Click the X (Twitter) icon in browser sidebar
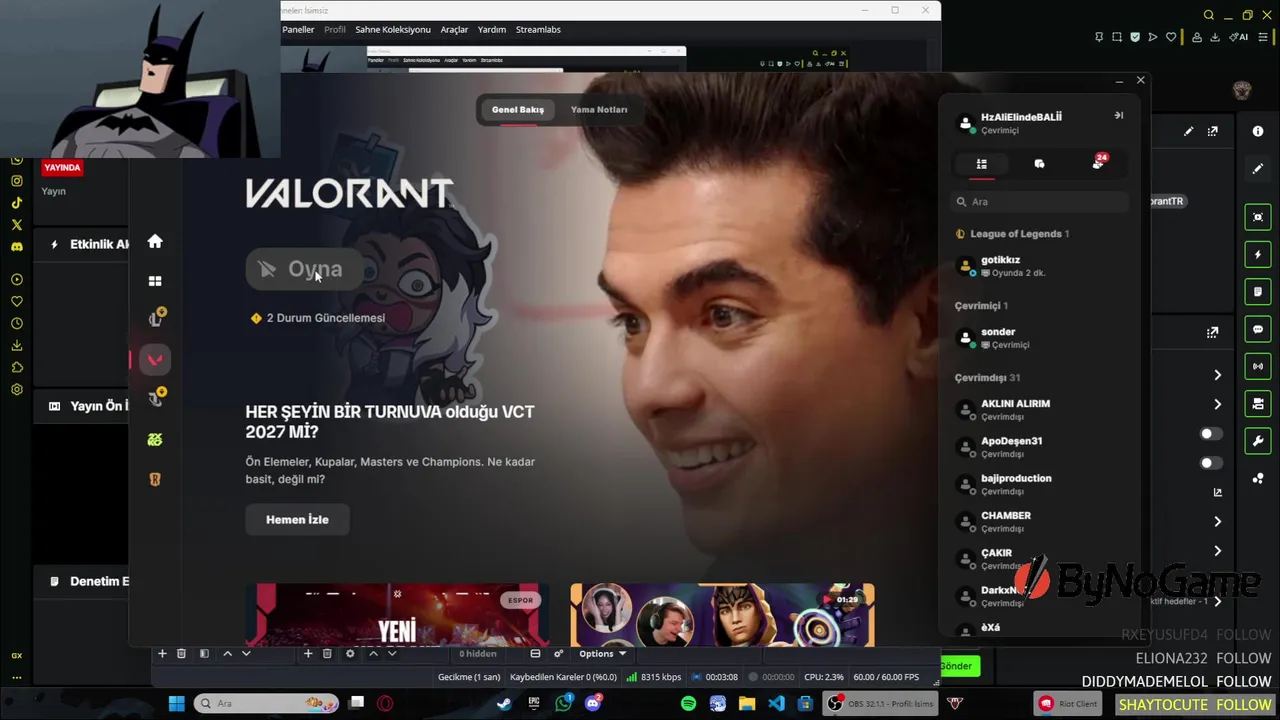The height and width of the screenshot is (720, 1280). point(17,225)
